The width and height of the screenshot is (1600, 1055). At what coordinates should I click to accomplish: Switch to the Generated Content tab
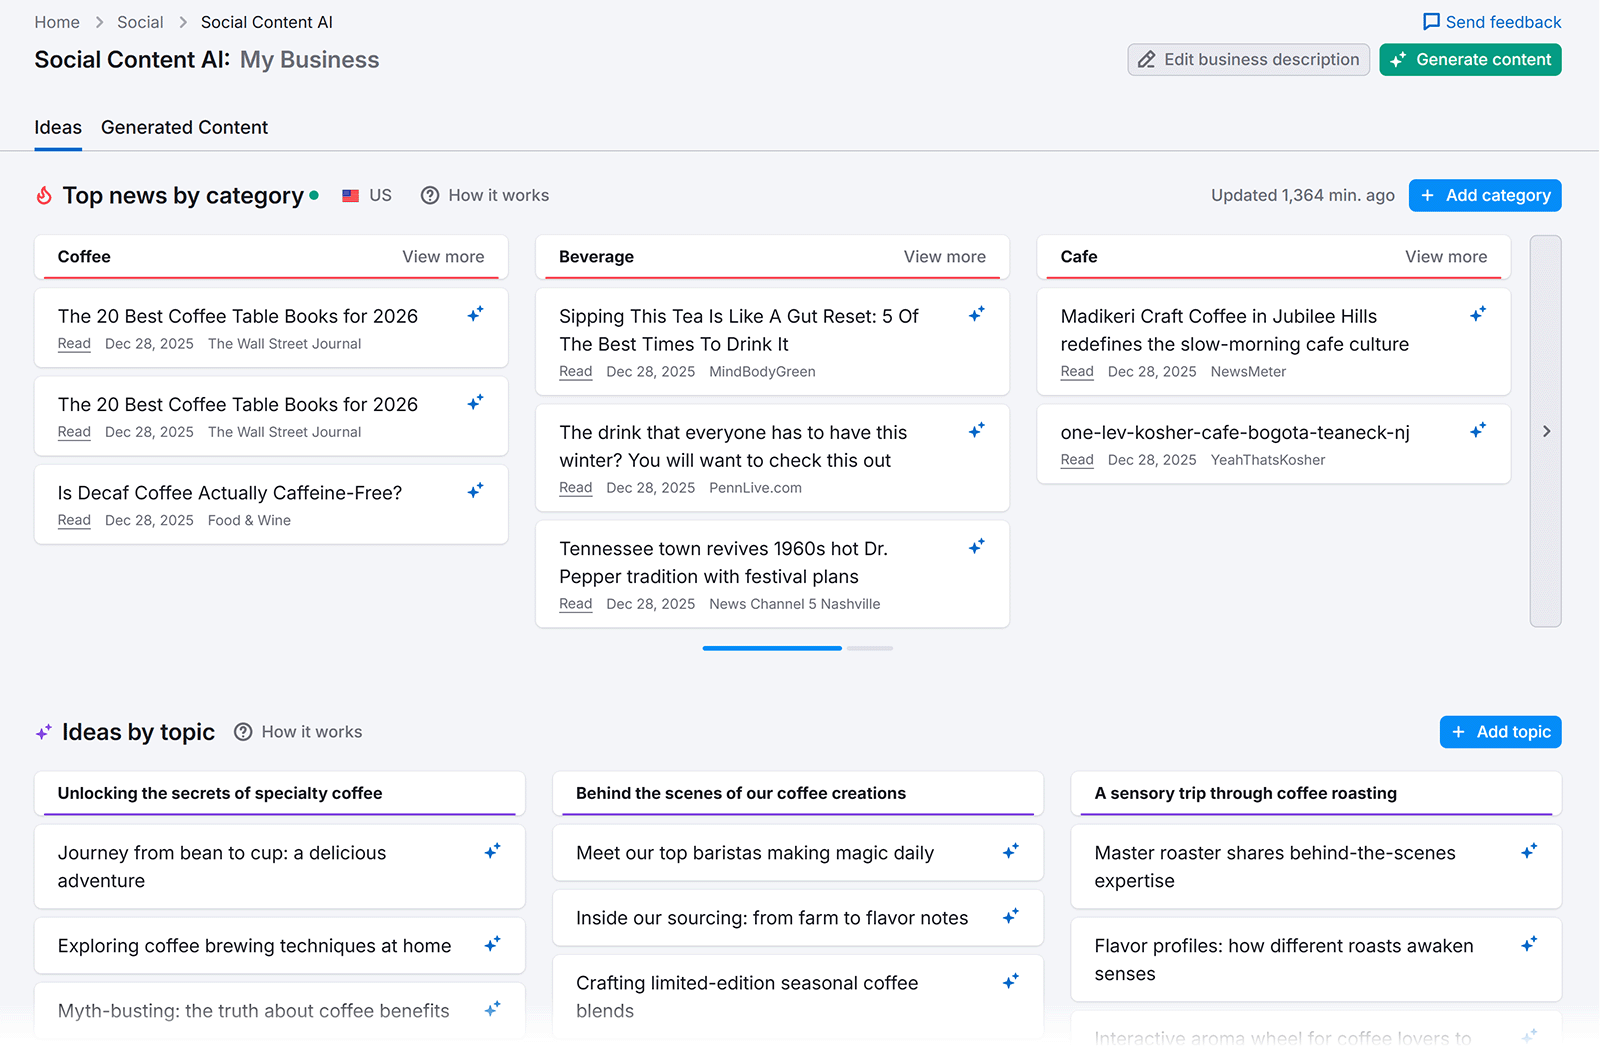coord(184,127)
